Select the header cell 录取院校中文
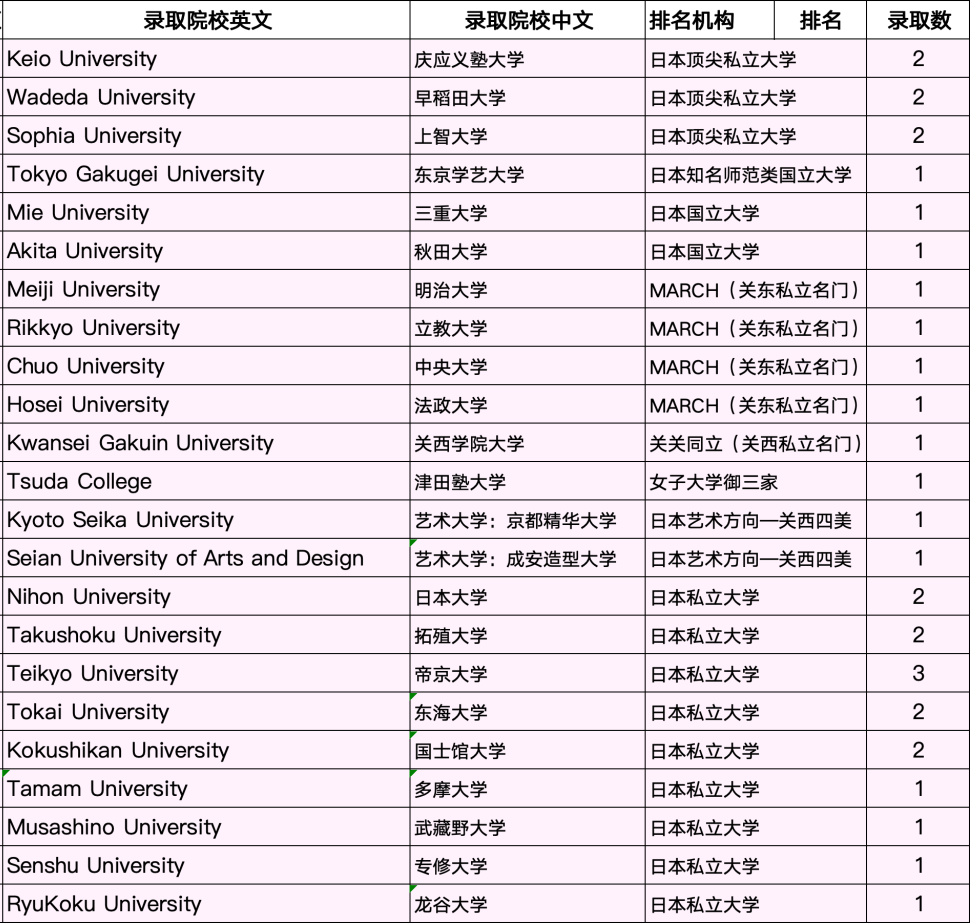The image size is (970, 923). [x=528, y=20]
